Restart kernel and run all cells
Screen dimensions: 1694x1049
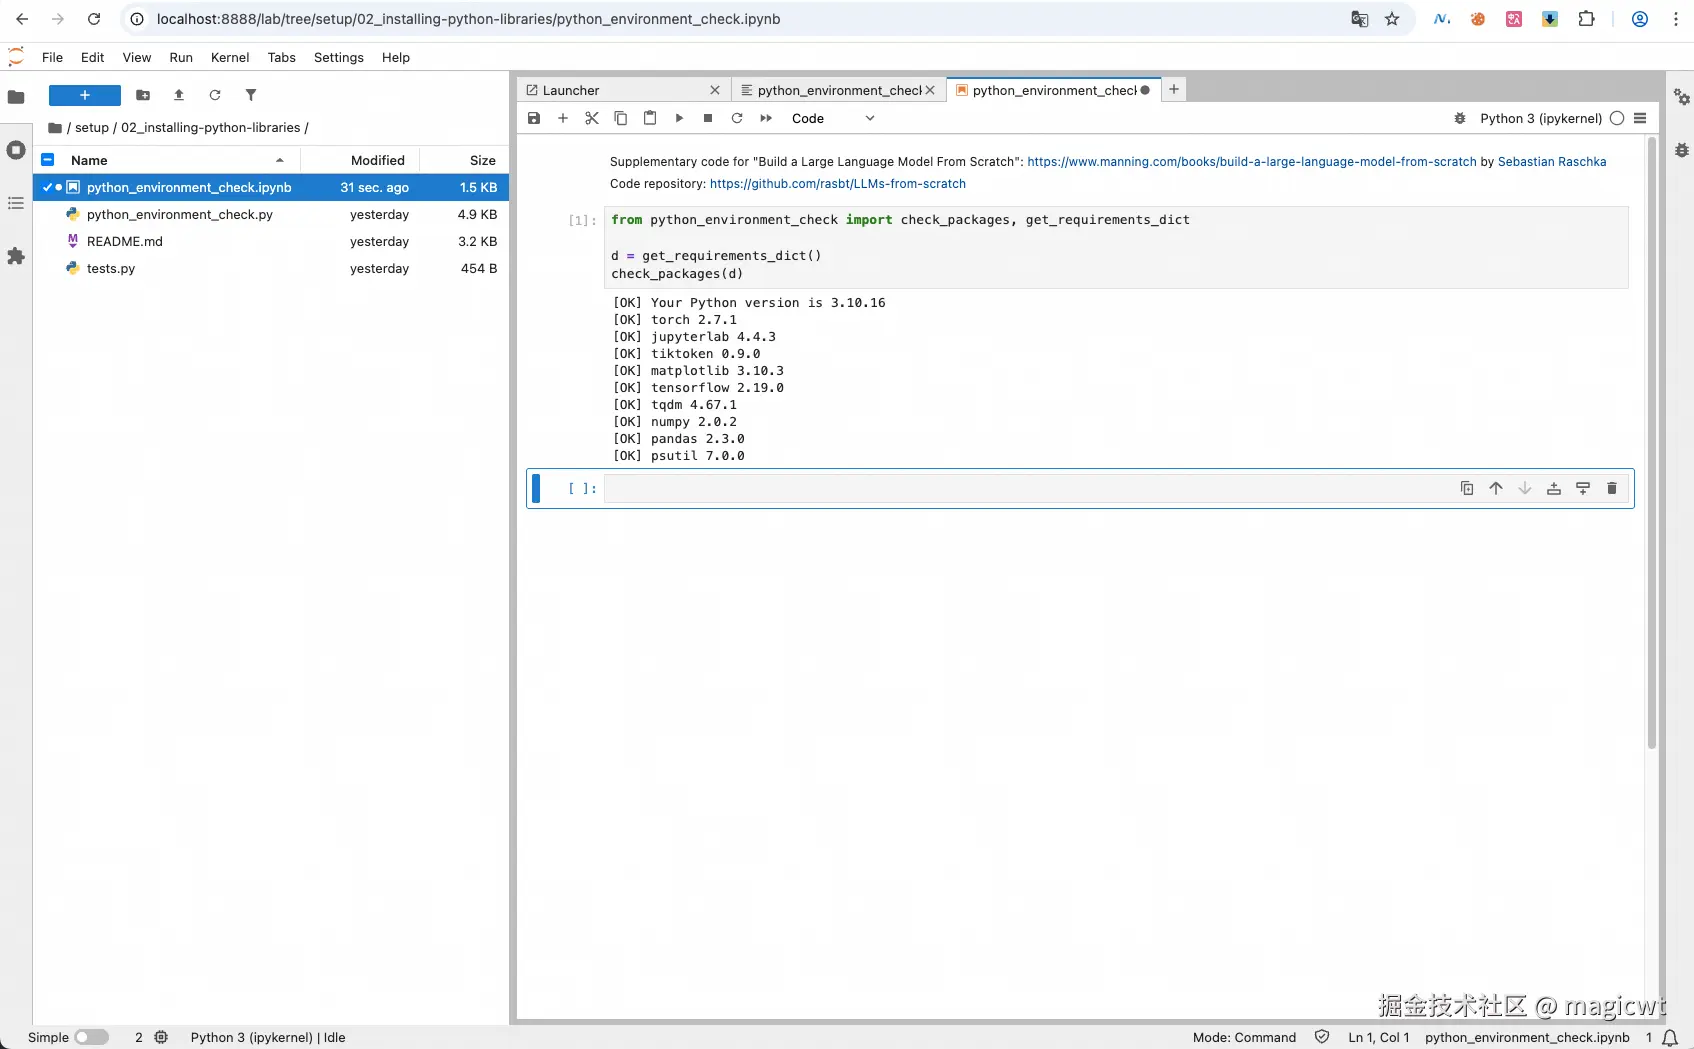766,118
